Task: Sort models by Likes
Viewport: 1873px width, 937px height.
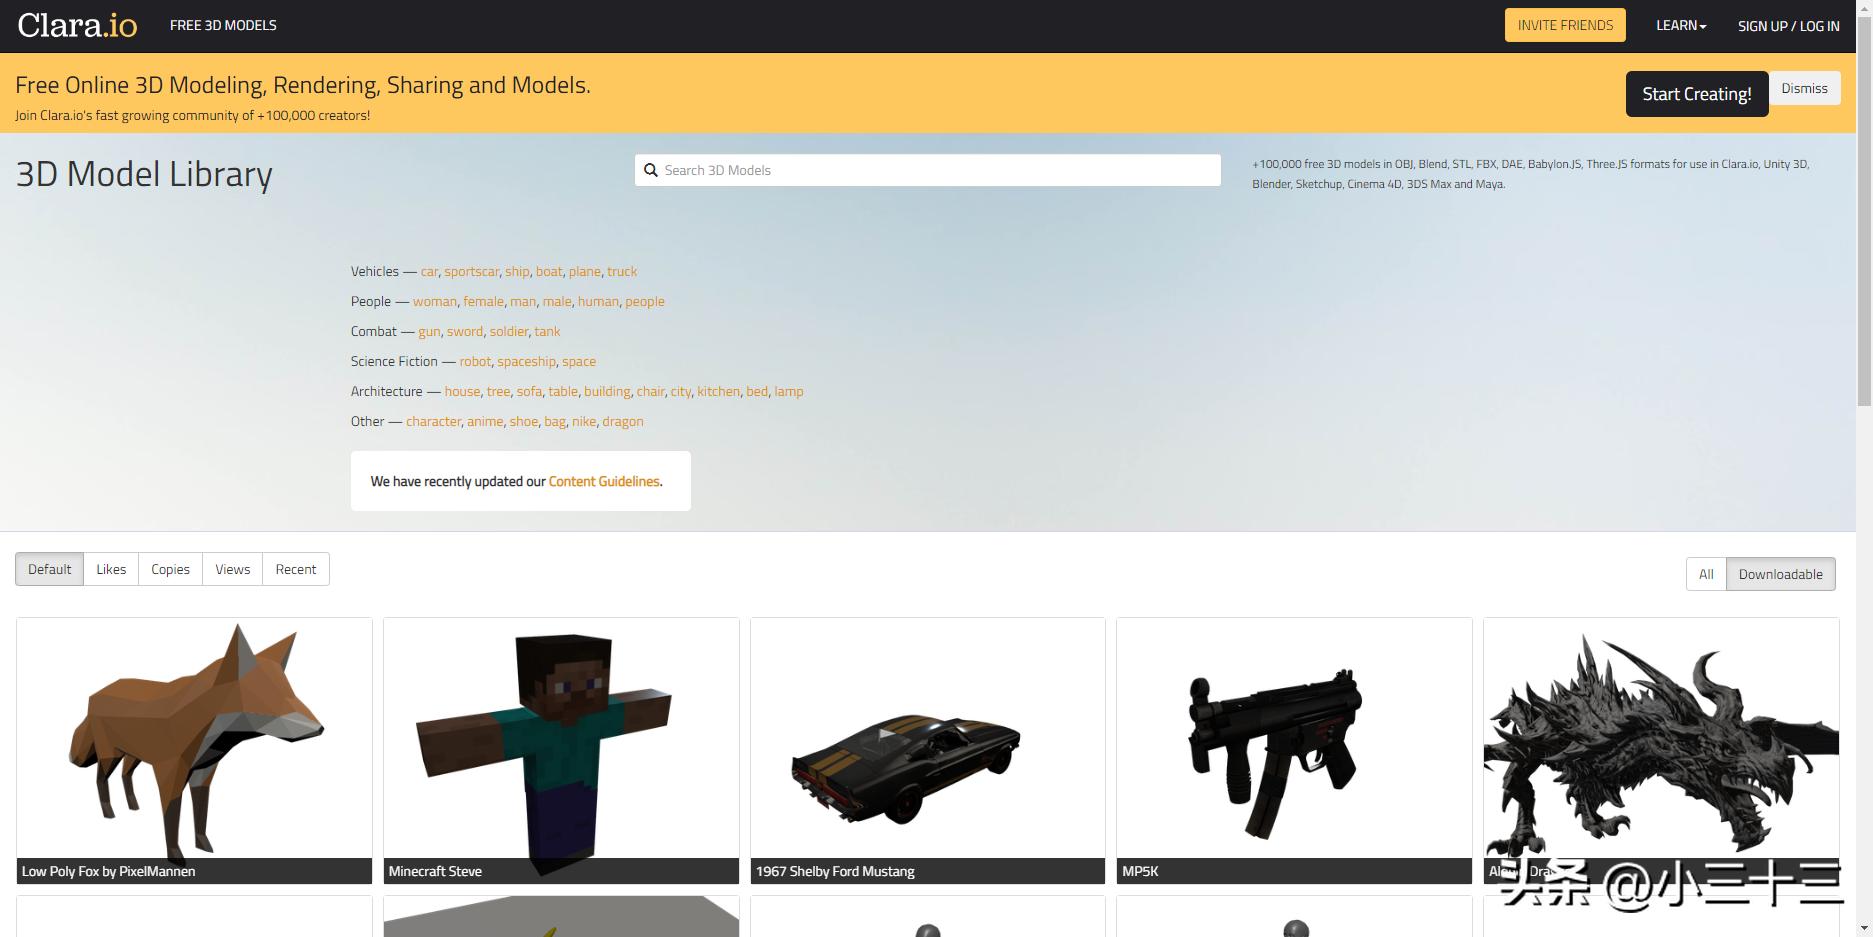Action: click(x=111, y=569)
